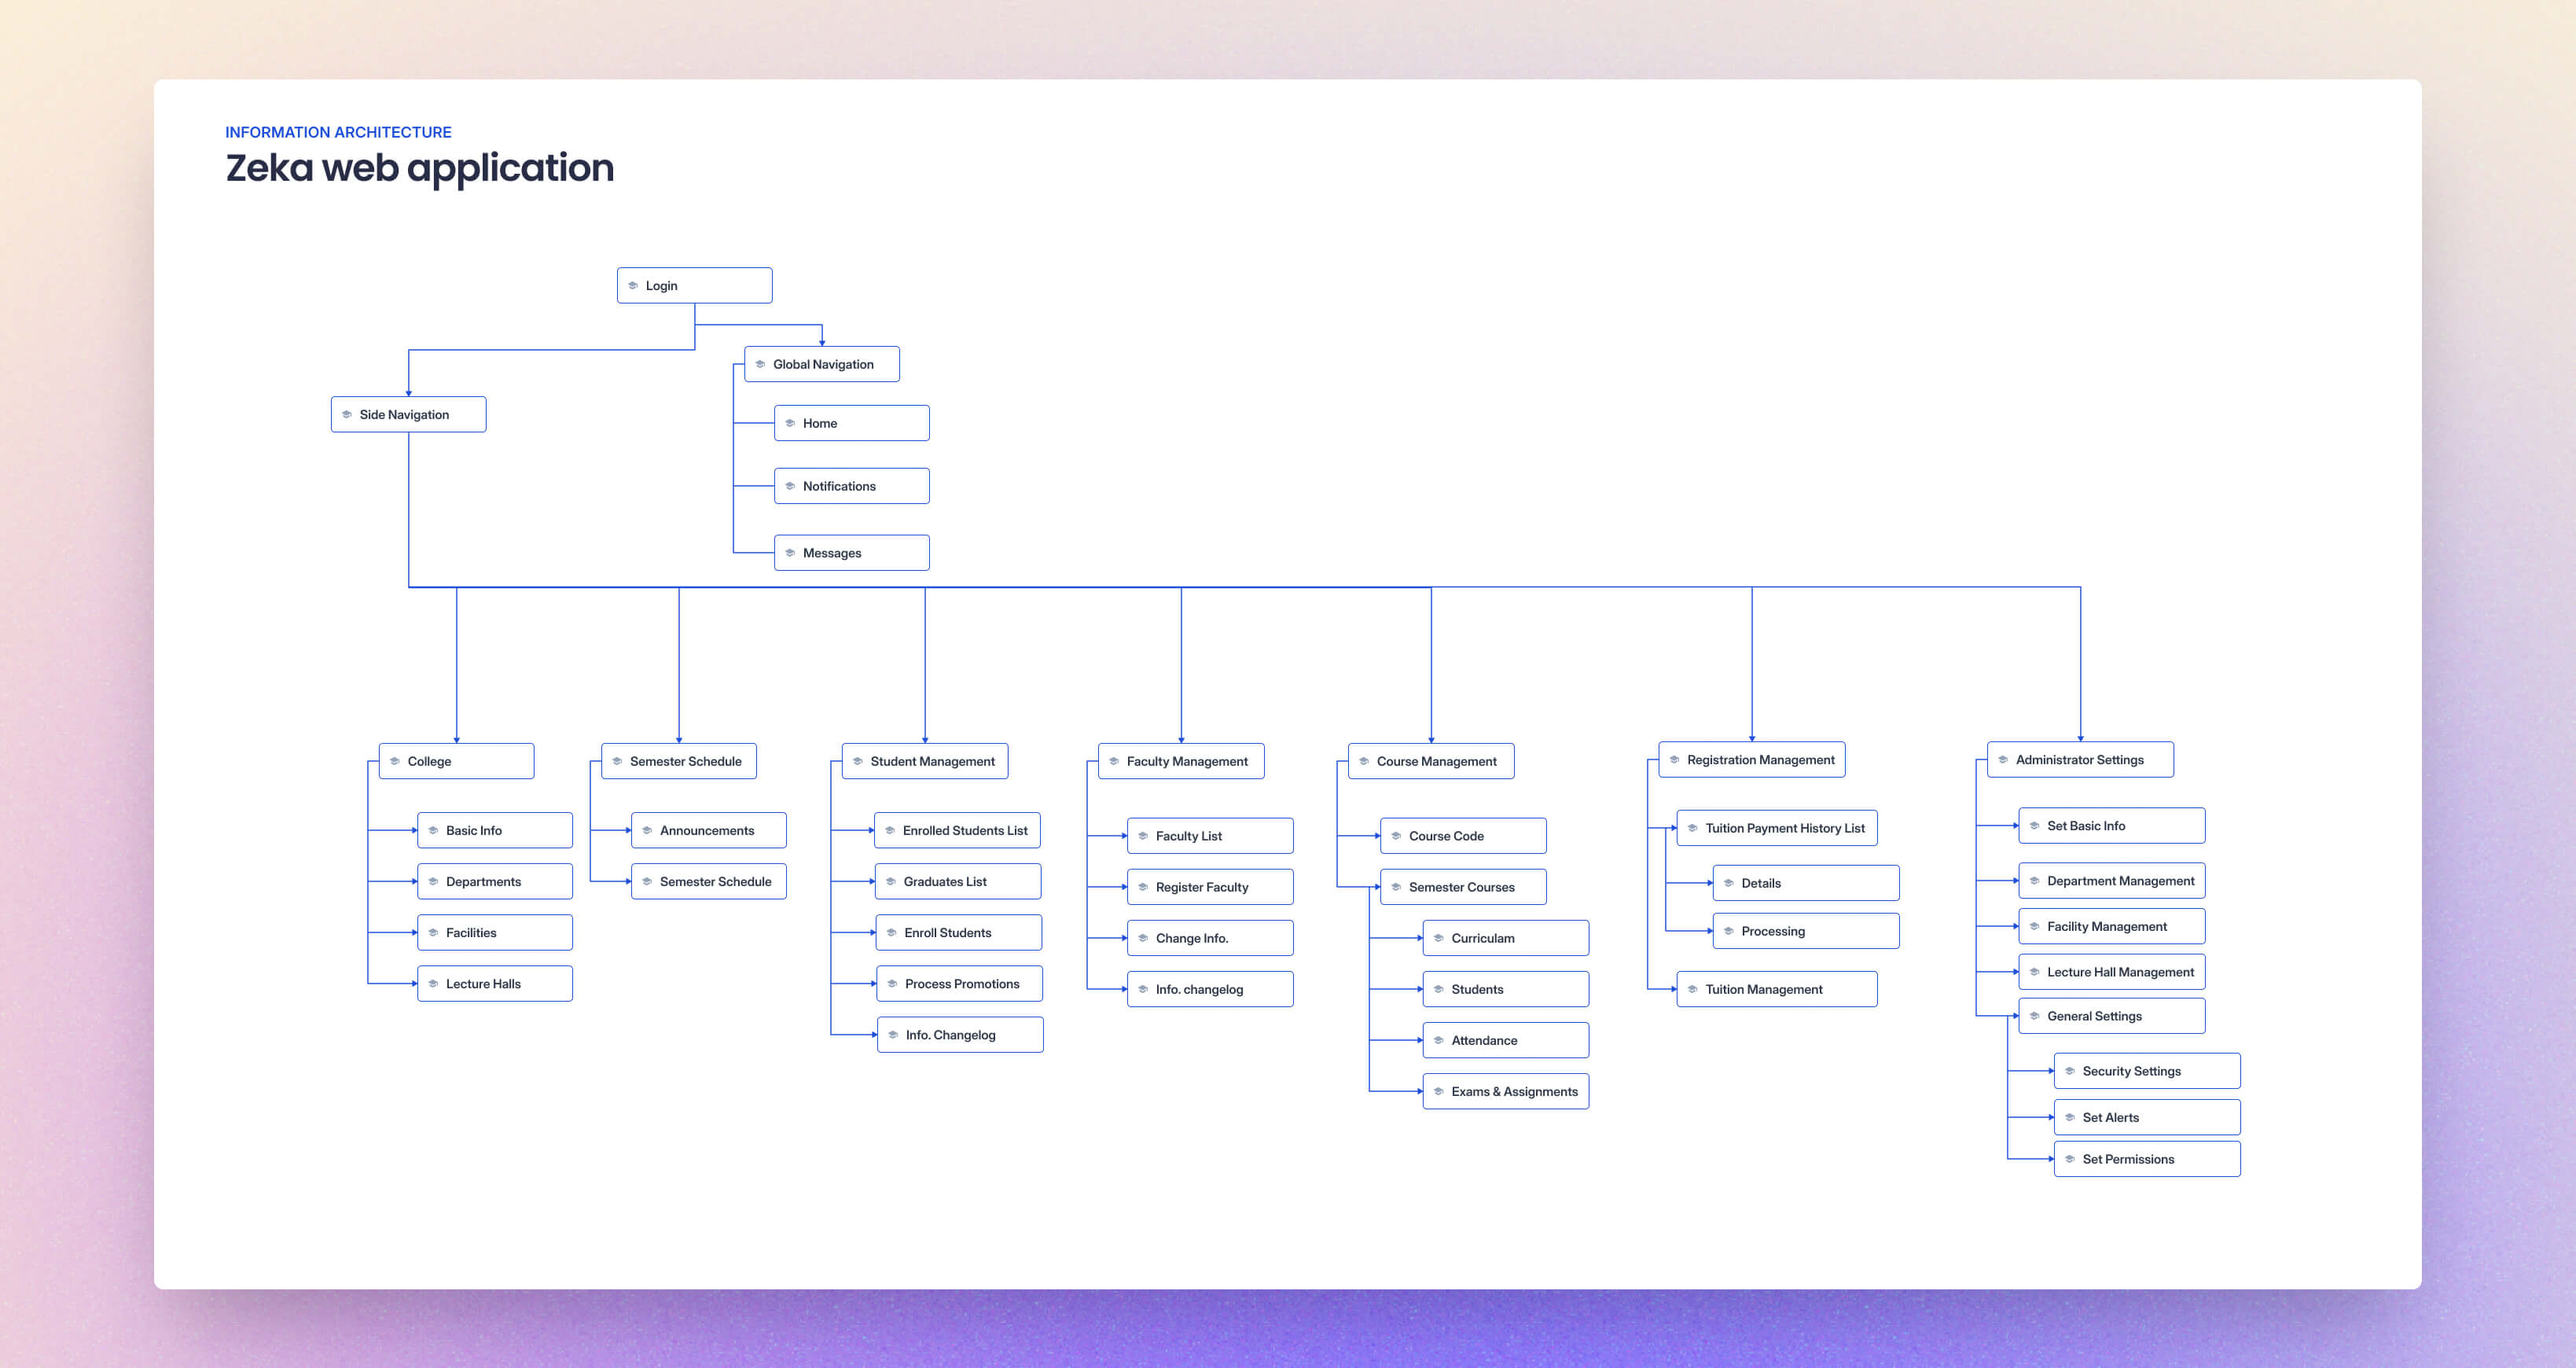Select the Processing node
Screen dimensions: 2576x1368
(1806, 931)
